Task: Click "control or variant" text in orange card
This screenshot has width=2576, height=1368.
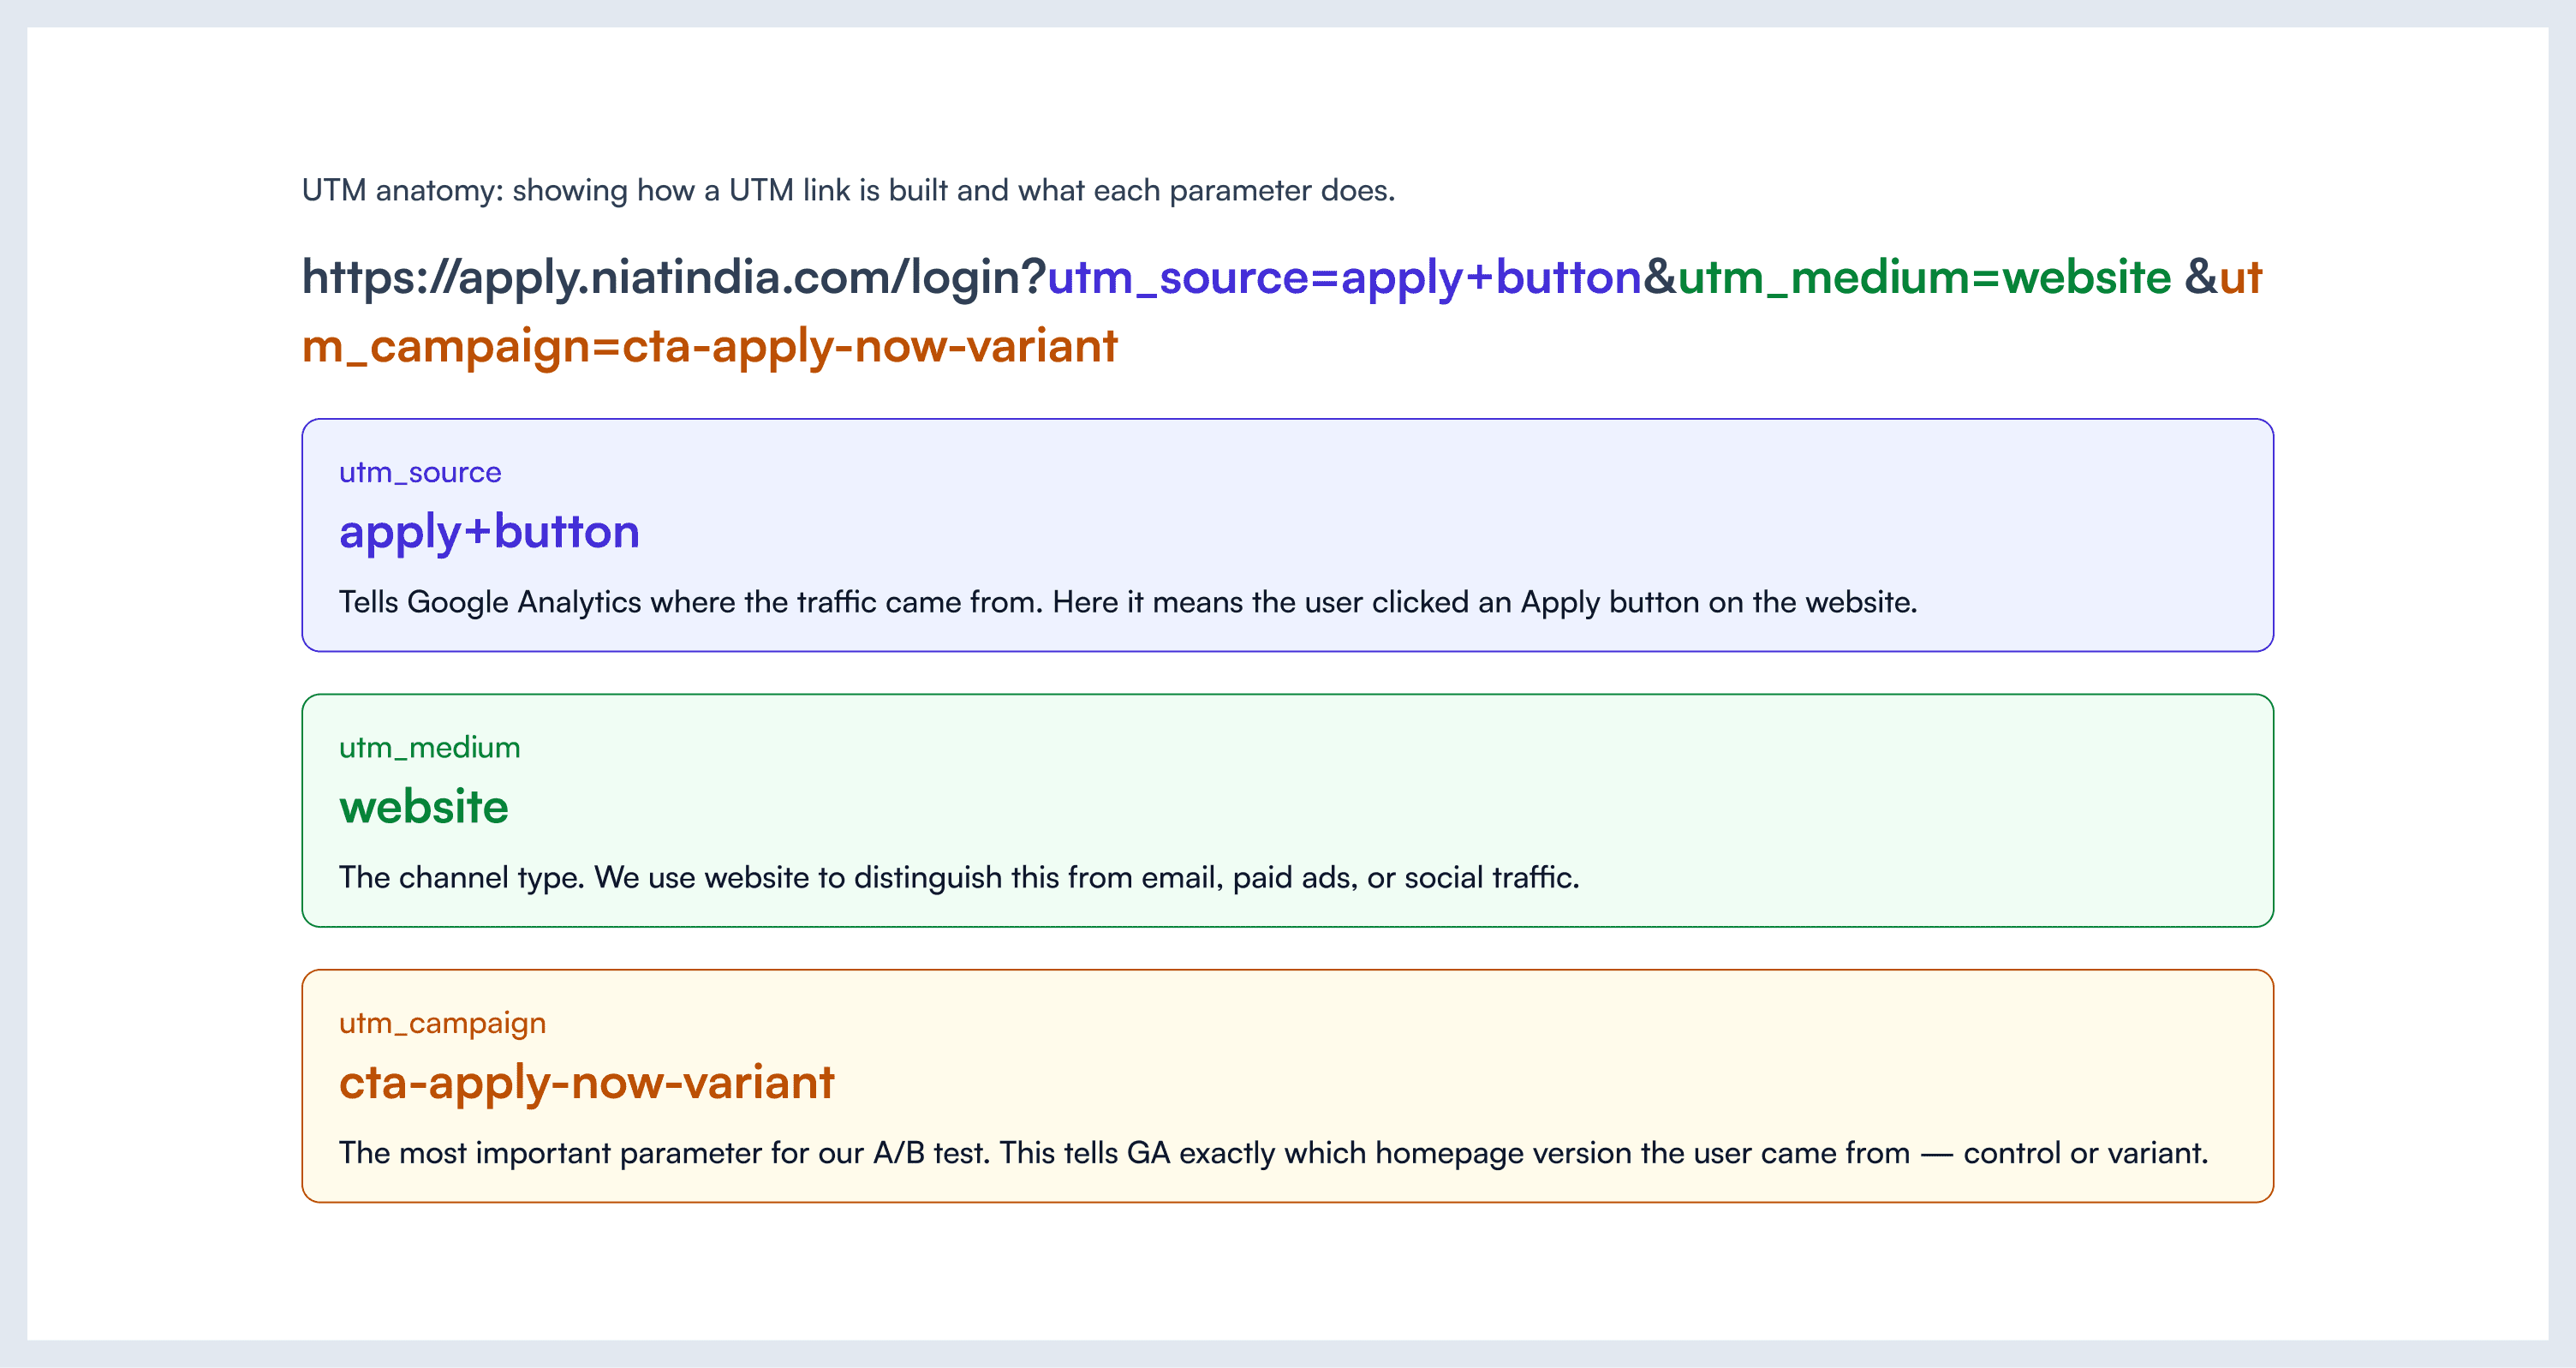Action: point(2084,1153)
